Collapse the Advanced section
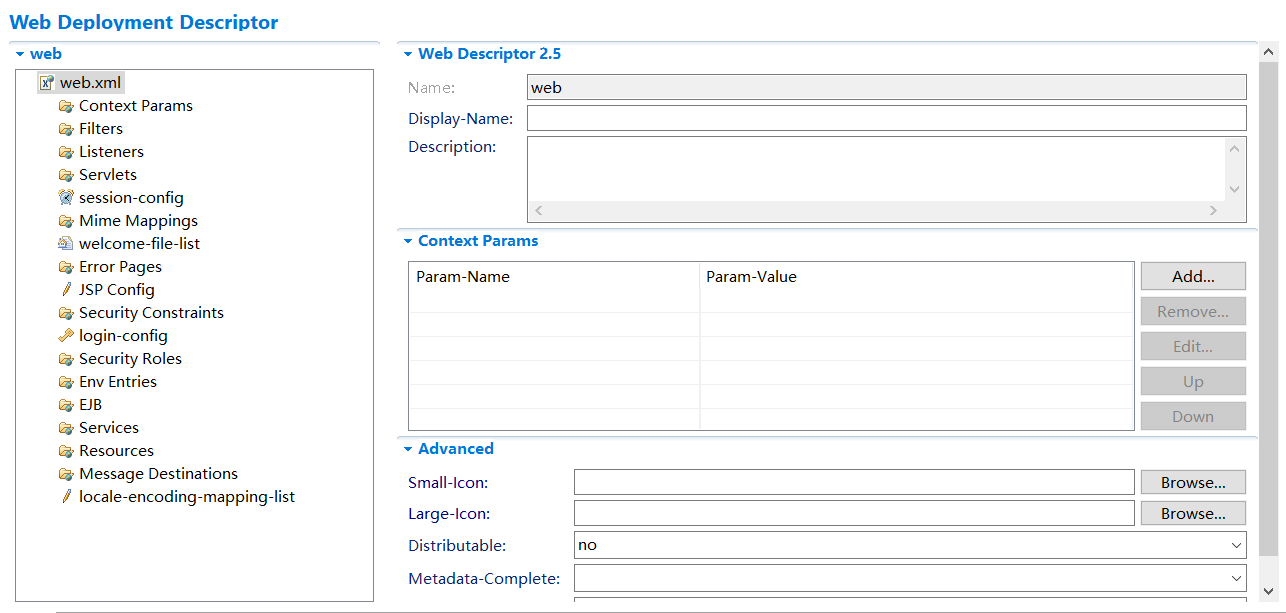 pyautogui.click(x=408, y=449)
